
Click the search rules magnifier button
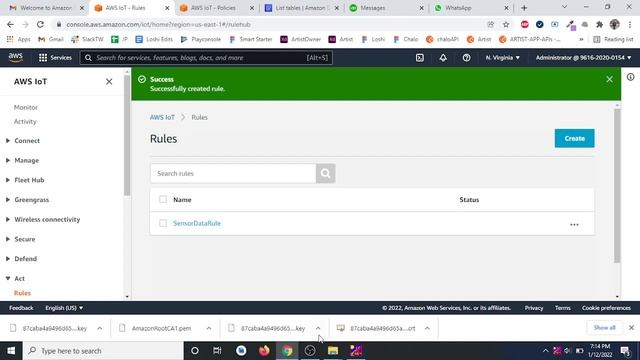tap(325, 173)
